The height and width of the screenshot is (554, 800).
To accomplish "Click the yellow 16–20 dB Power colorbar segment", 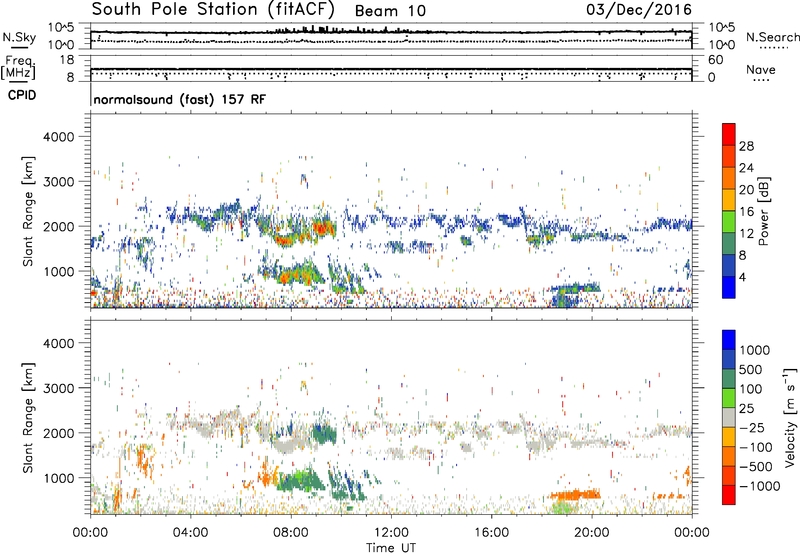I will coord(729,200).
